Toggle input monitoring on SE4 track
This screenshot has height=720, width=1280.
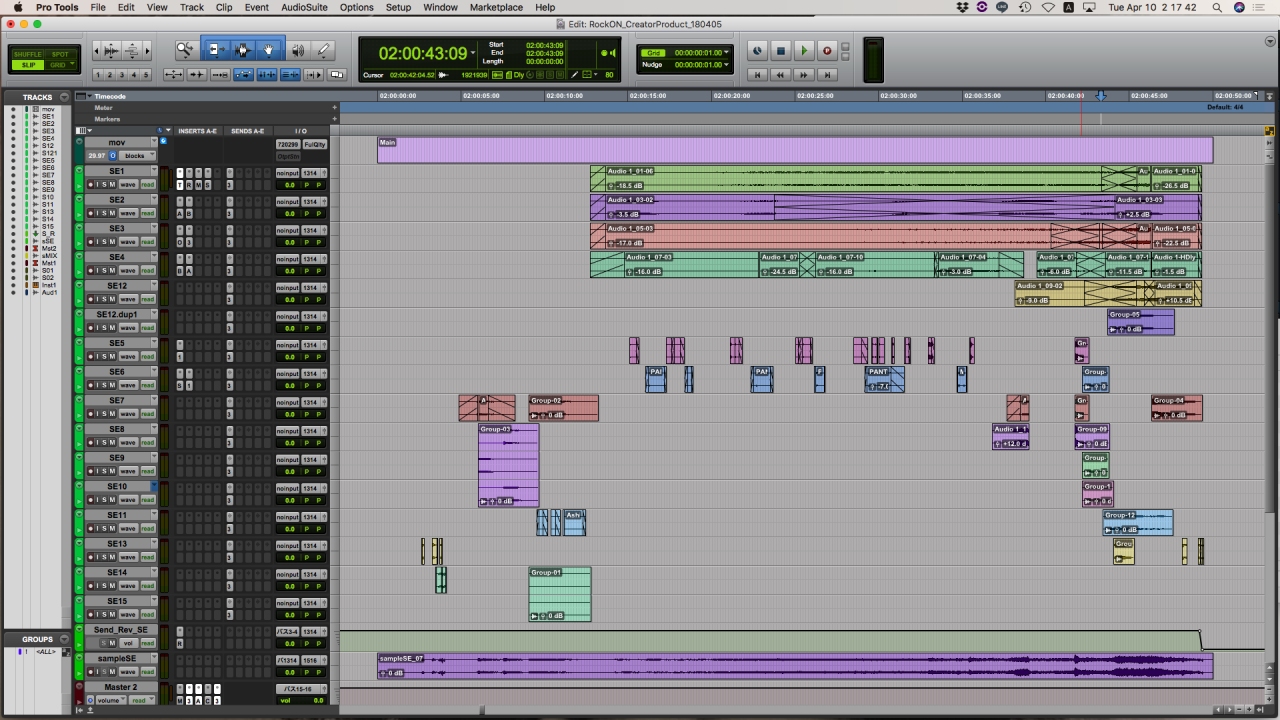97,271
